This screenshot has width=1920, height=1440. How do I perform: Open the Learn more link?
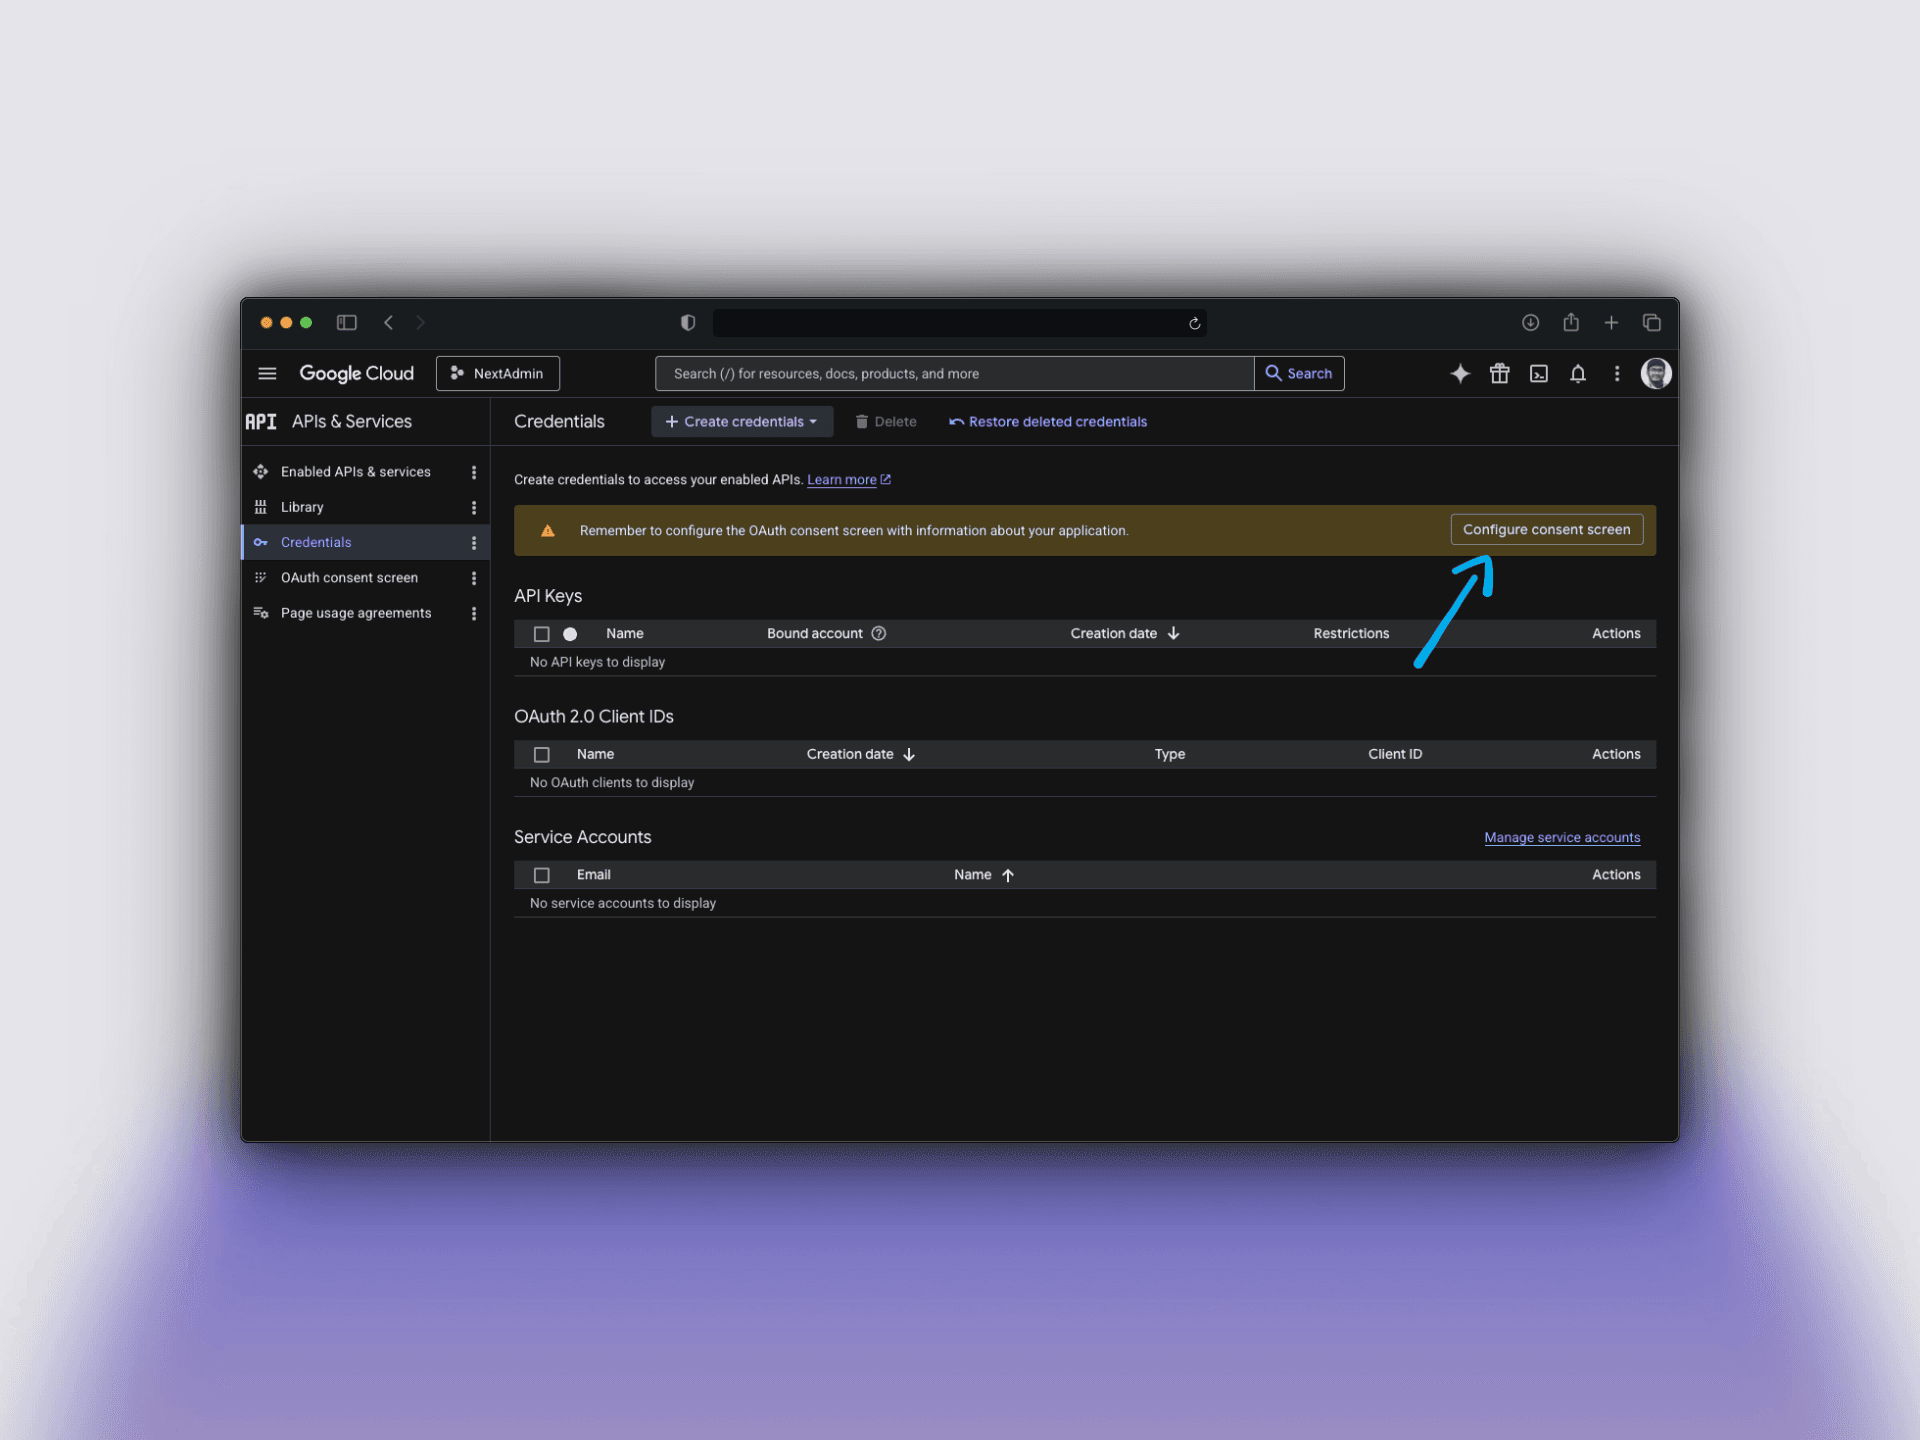point(841,480)
